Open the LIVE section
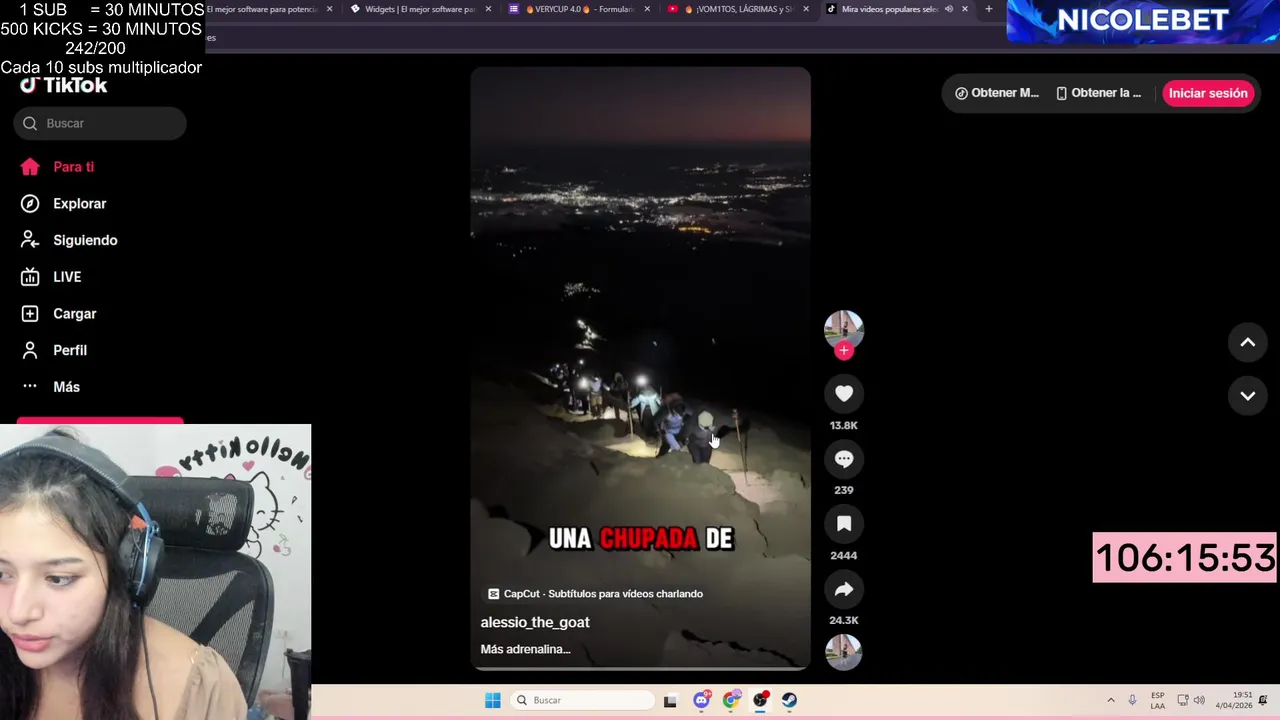1280x720 pixels. coord(52,277)
